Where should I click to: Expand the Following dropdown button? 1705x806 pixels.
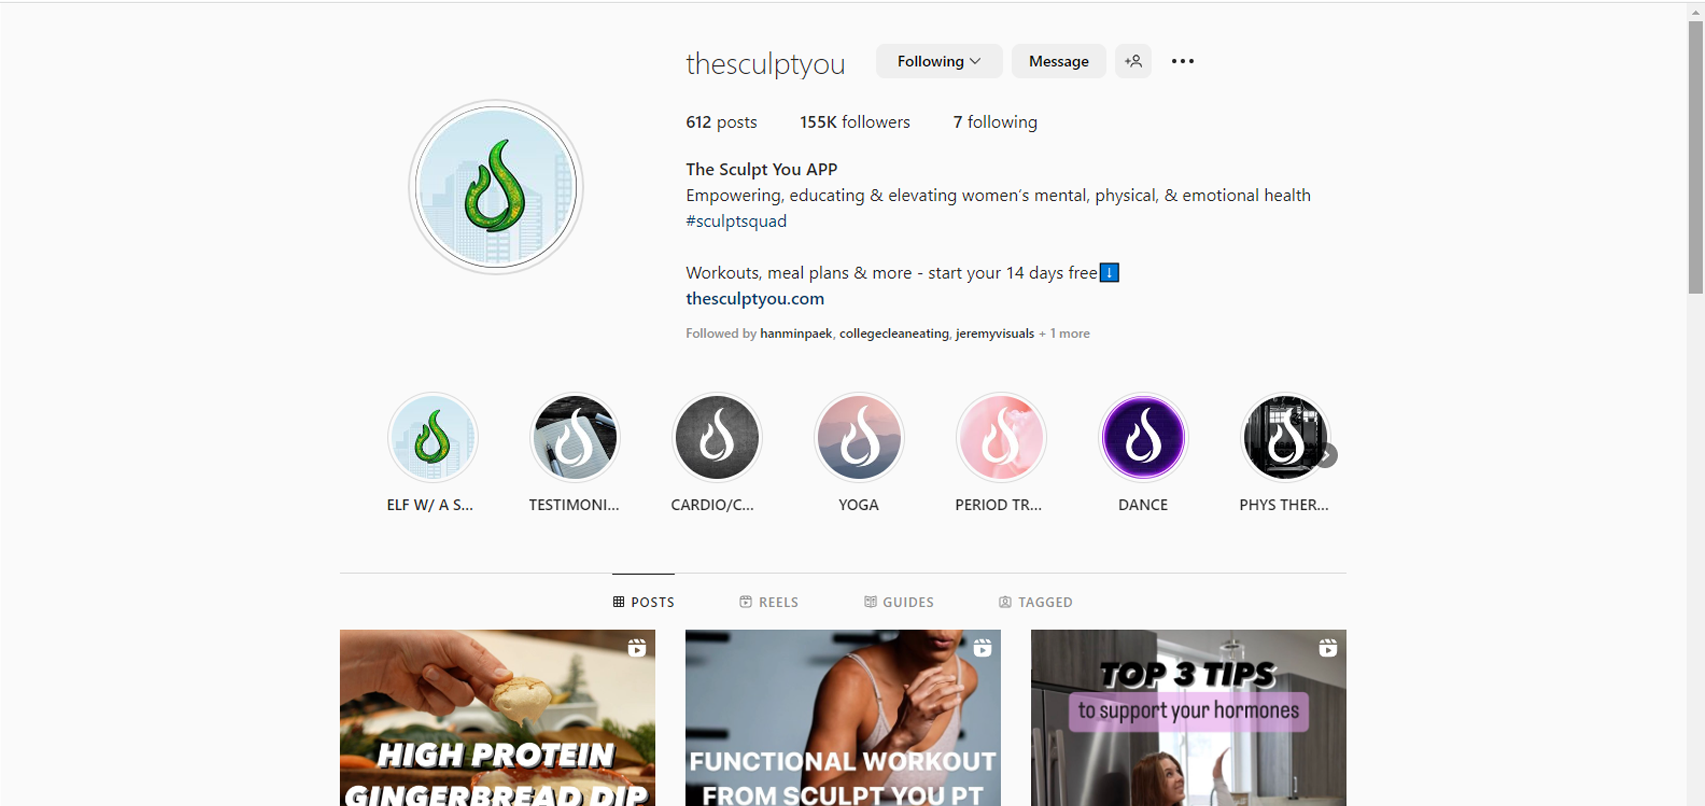click(x=939, y=61)
